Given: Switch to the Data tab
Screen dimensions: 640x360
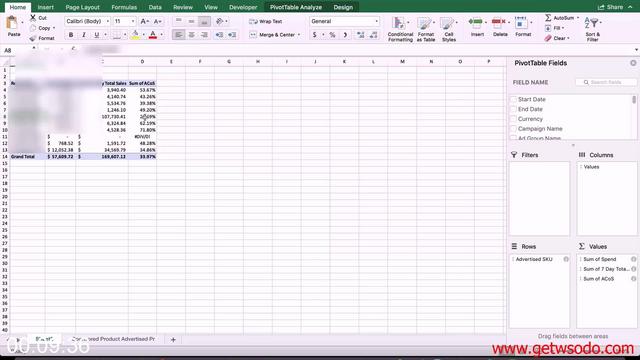Looking at the screenshot, I should pyautogui.click(x=155, y=7).
